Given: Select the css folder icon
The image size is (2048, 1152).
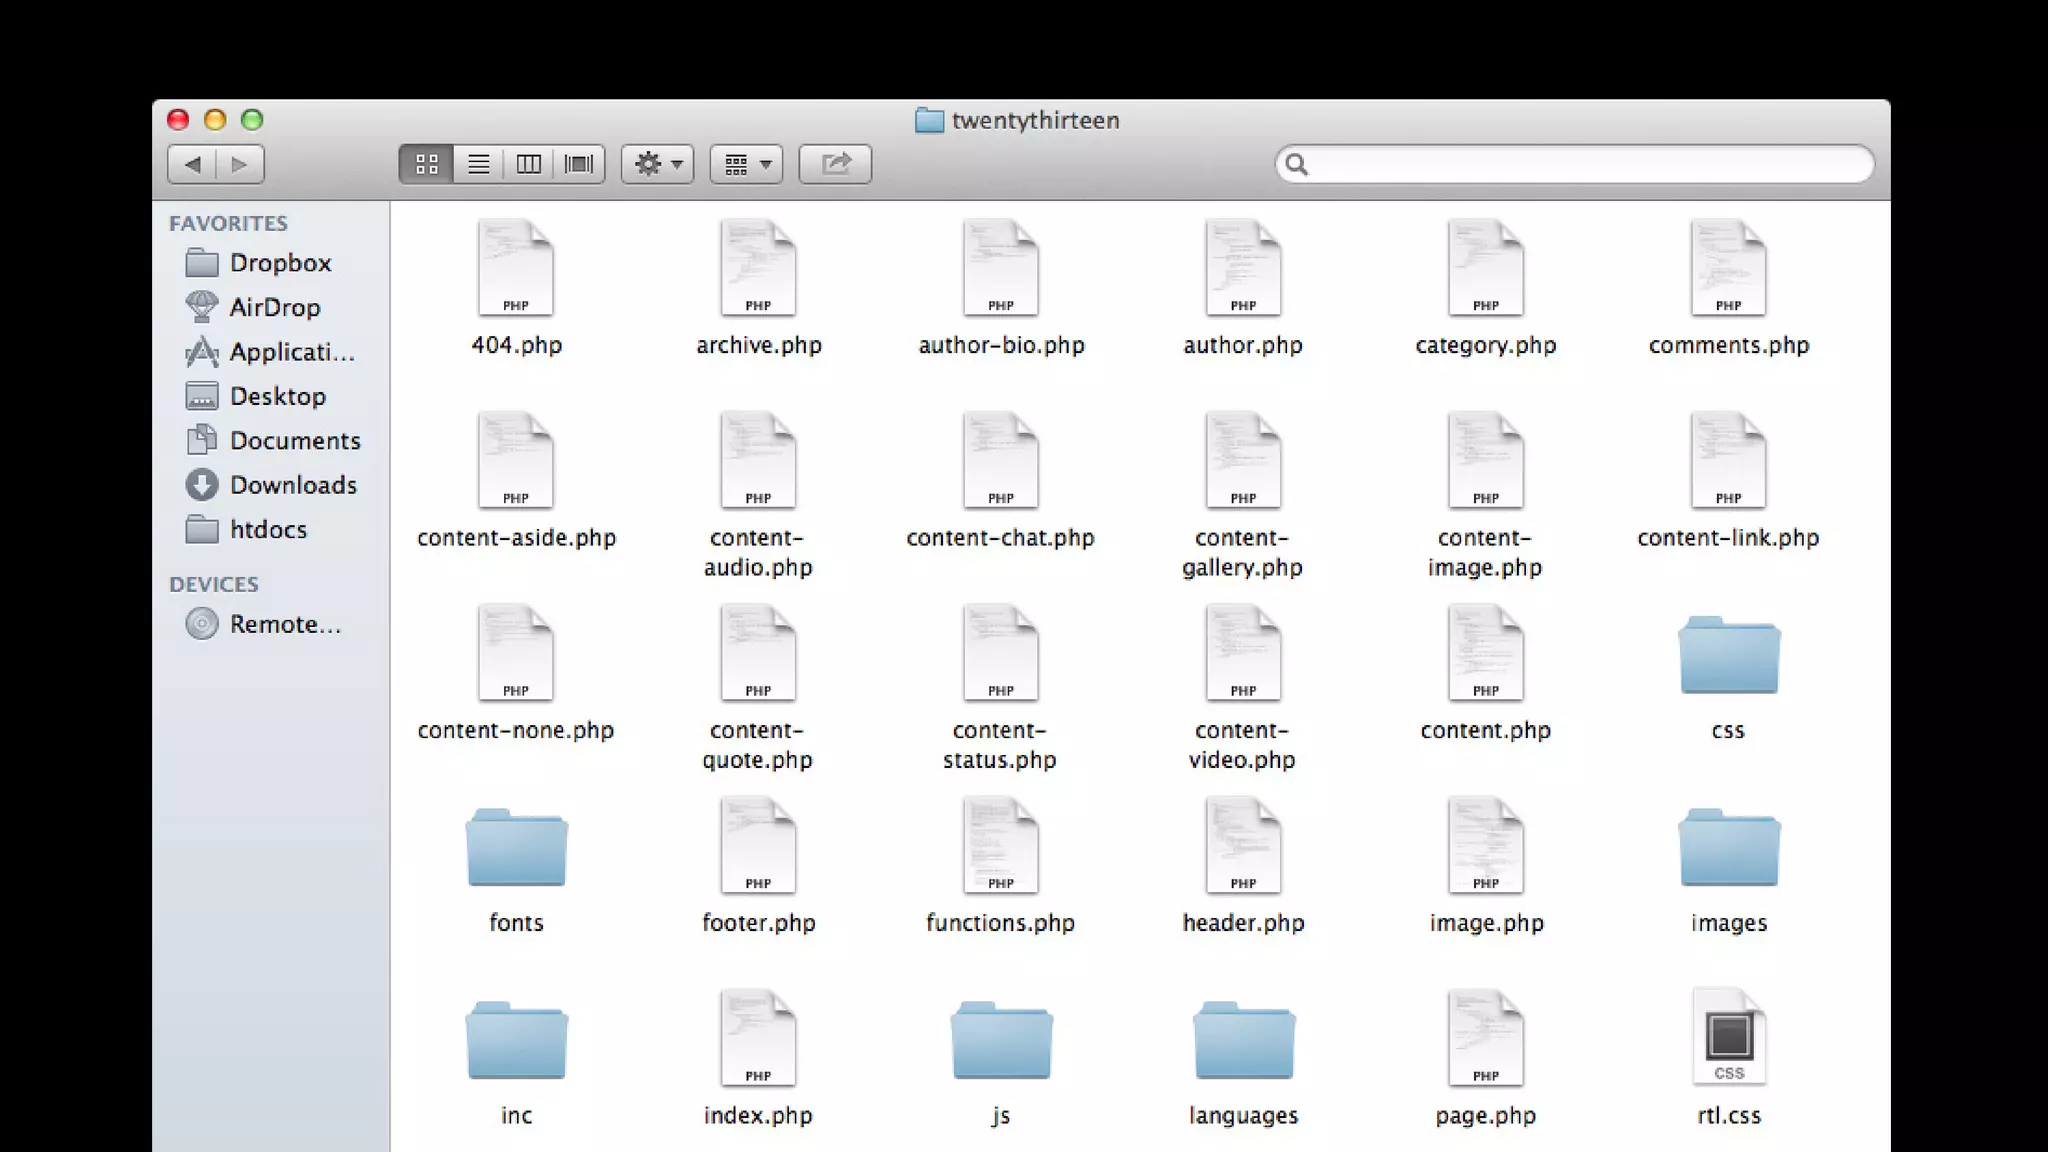Looking at the screenshot, I should (1728, 656).
